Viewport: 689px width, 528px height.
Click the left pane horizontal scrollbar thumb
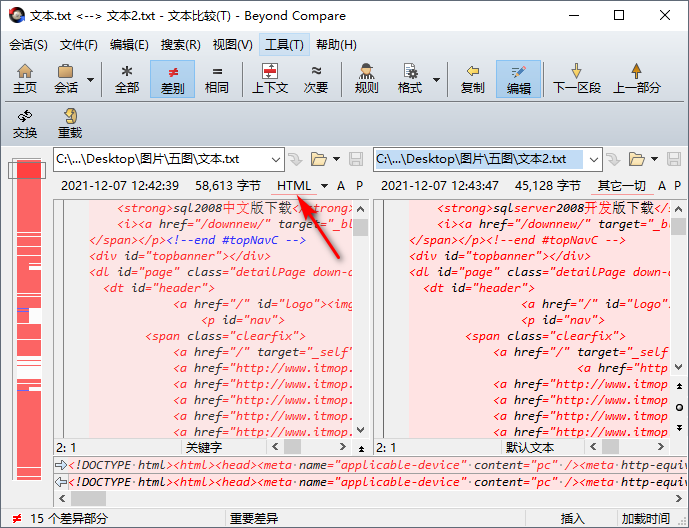coord(293,447)
